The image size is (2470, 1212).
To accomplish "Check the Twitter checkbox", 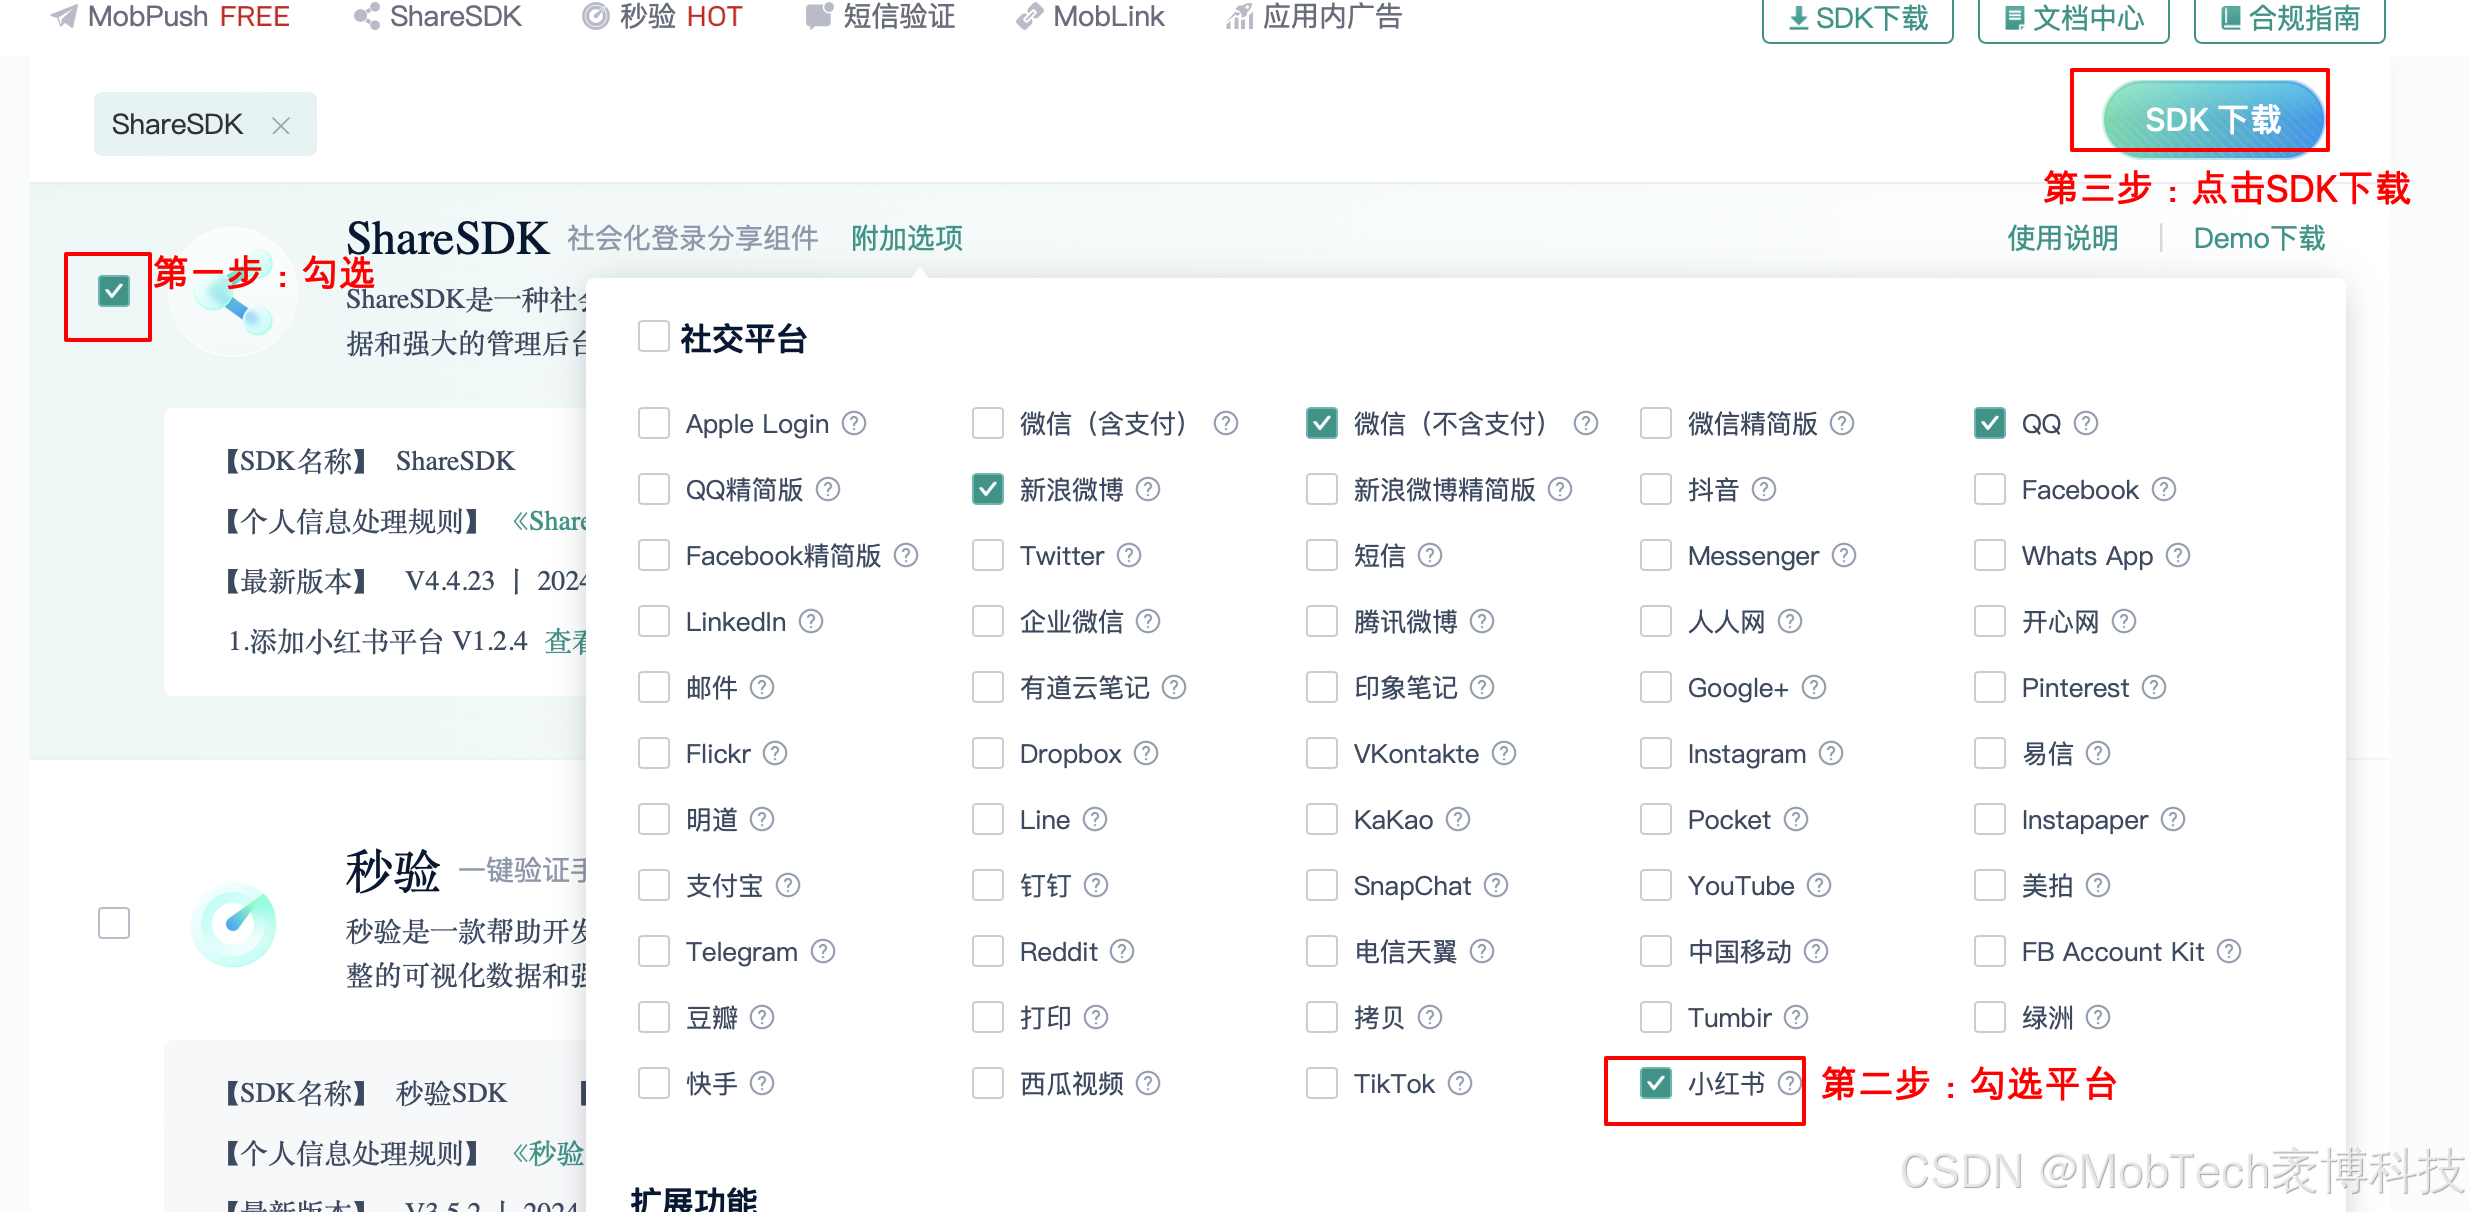I will (988, 555).
